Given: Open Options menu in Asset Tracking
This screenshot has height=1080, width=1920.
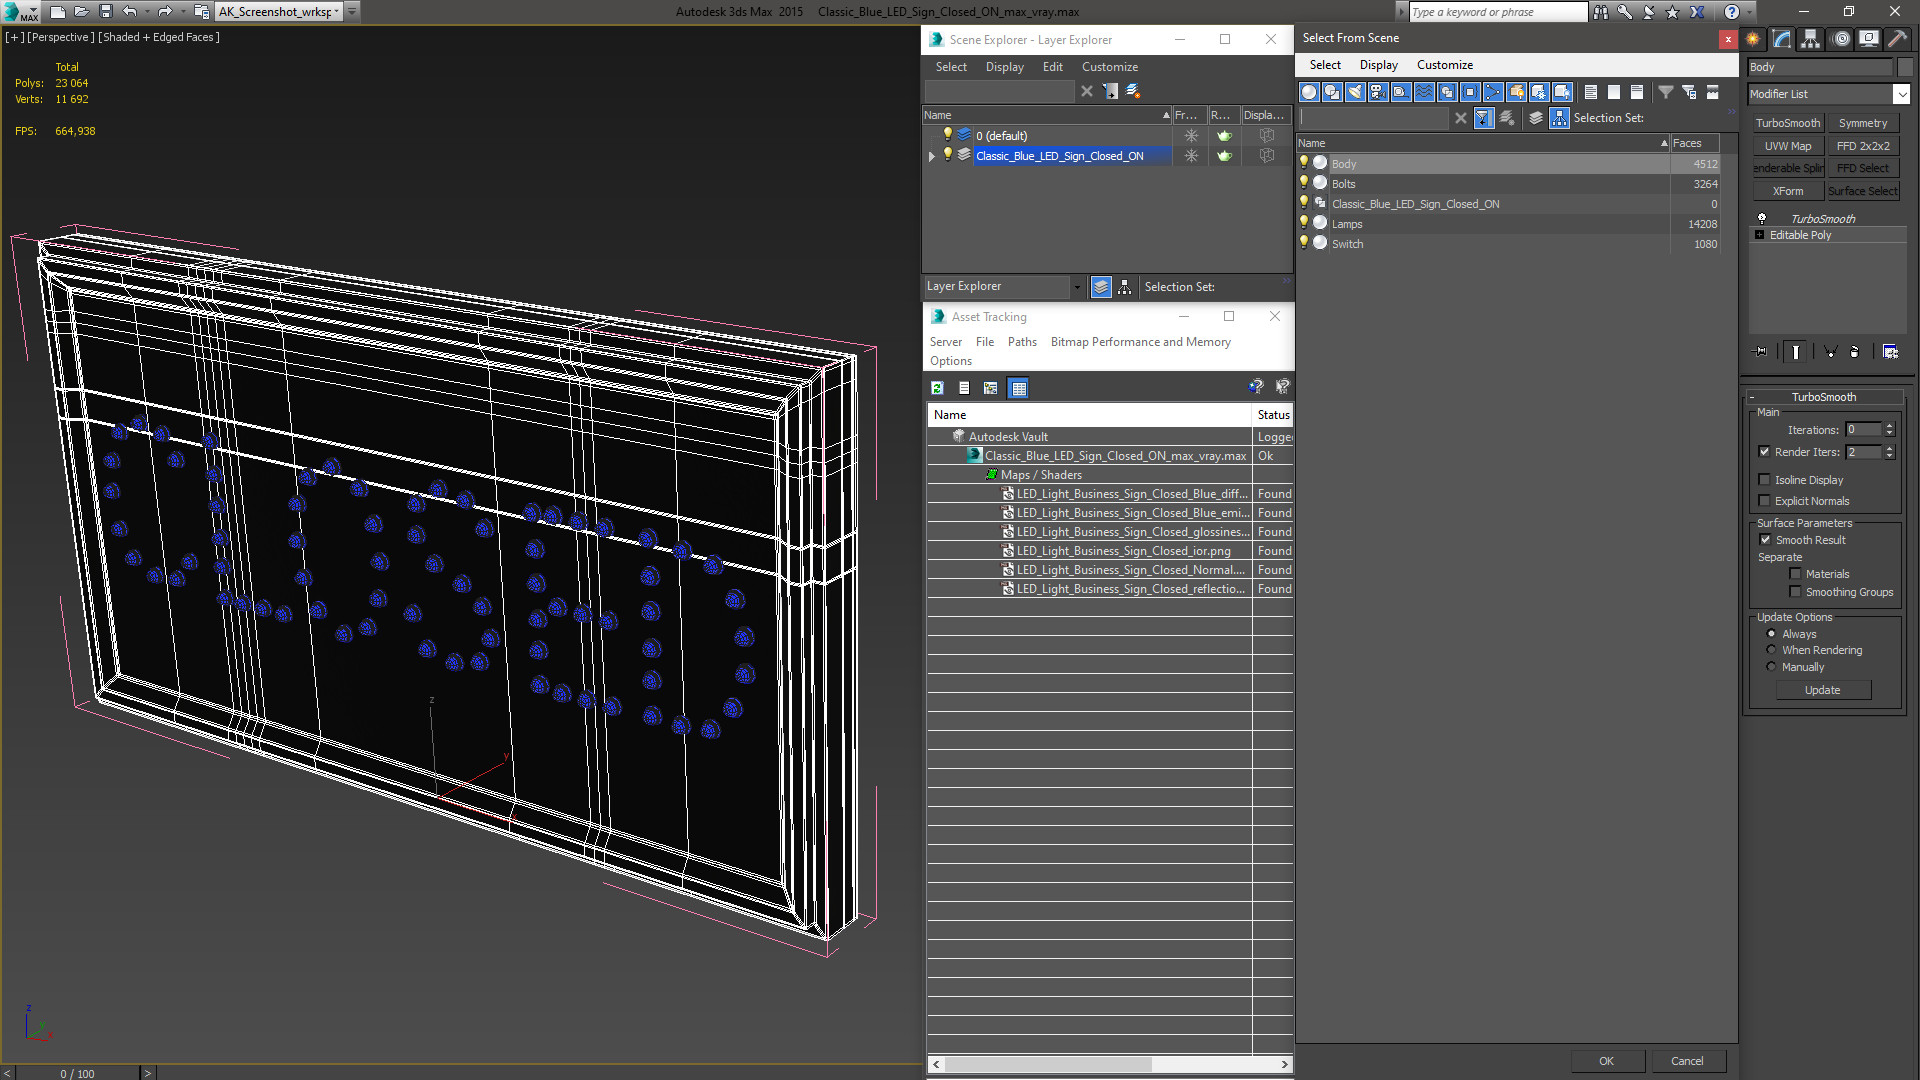Looking at the screenshot, I should (x=950, y=361).
